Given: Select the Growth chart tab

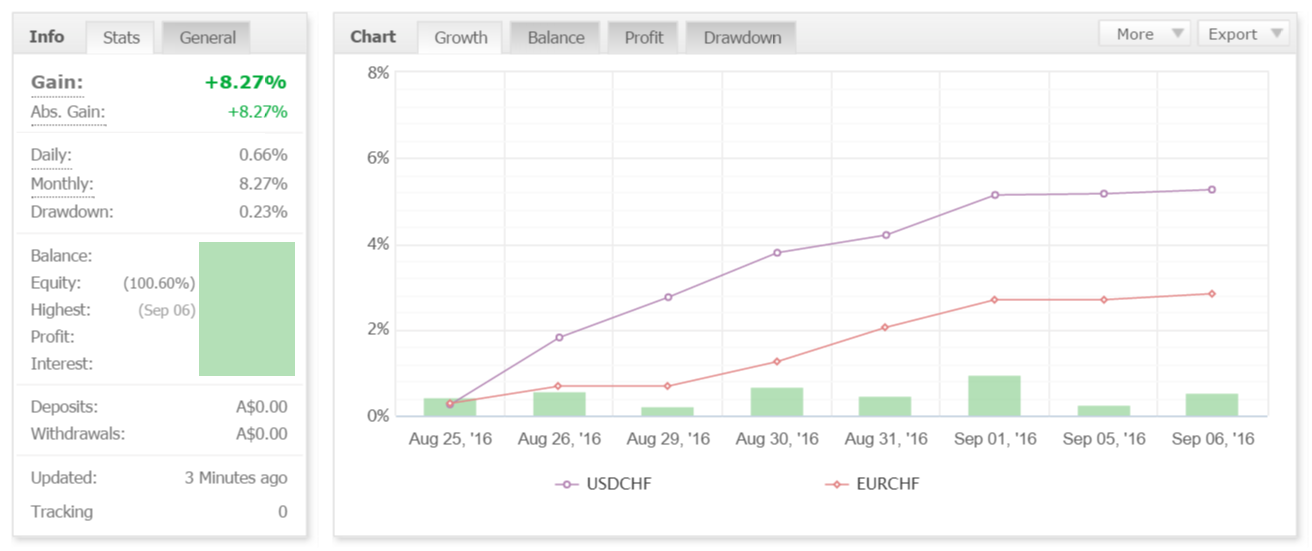Looking at the screenshot, I should click(x=461, y=38).
